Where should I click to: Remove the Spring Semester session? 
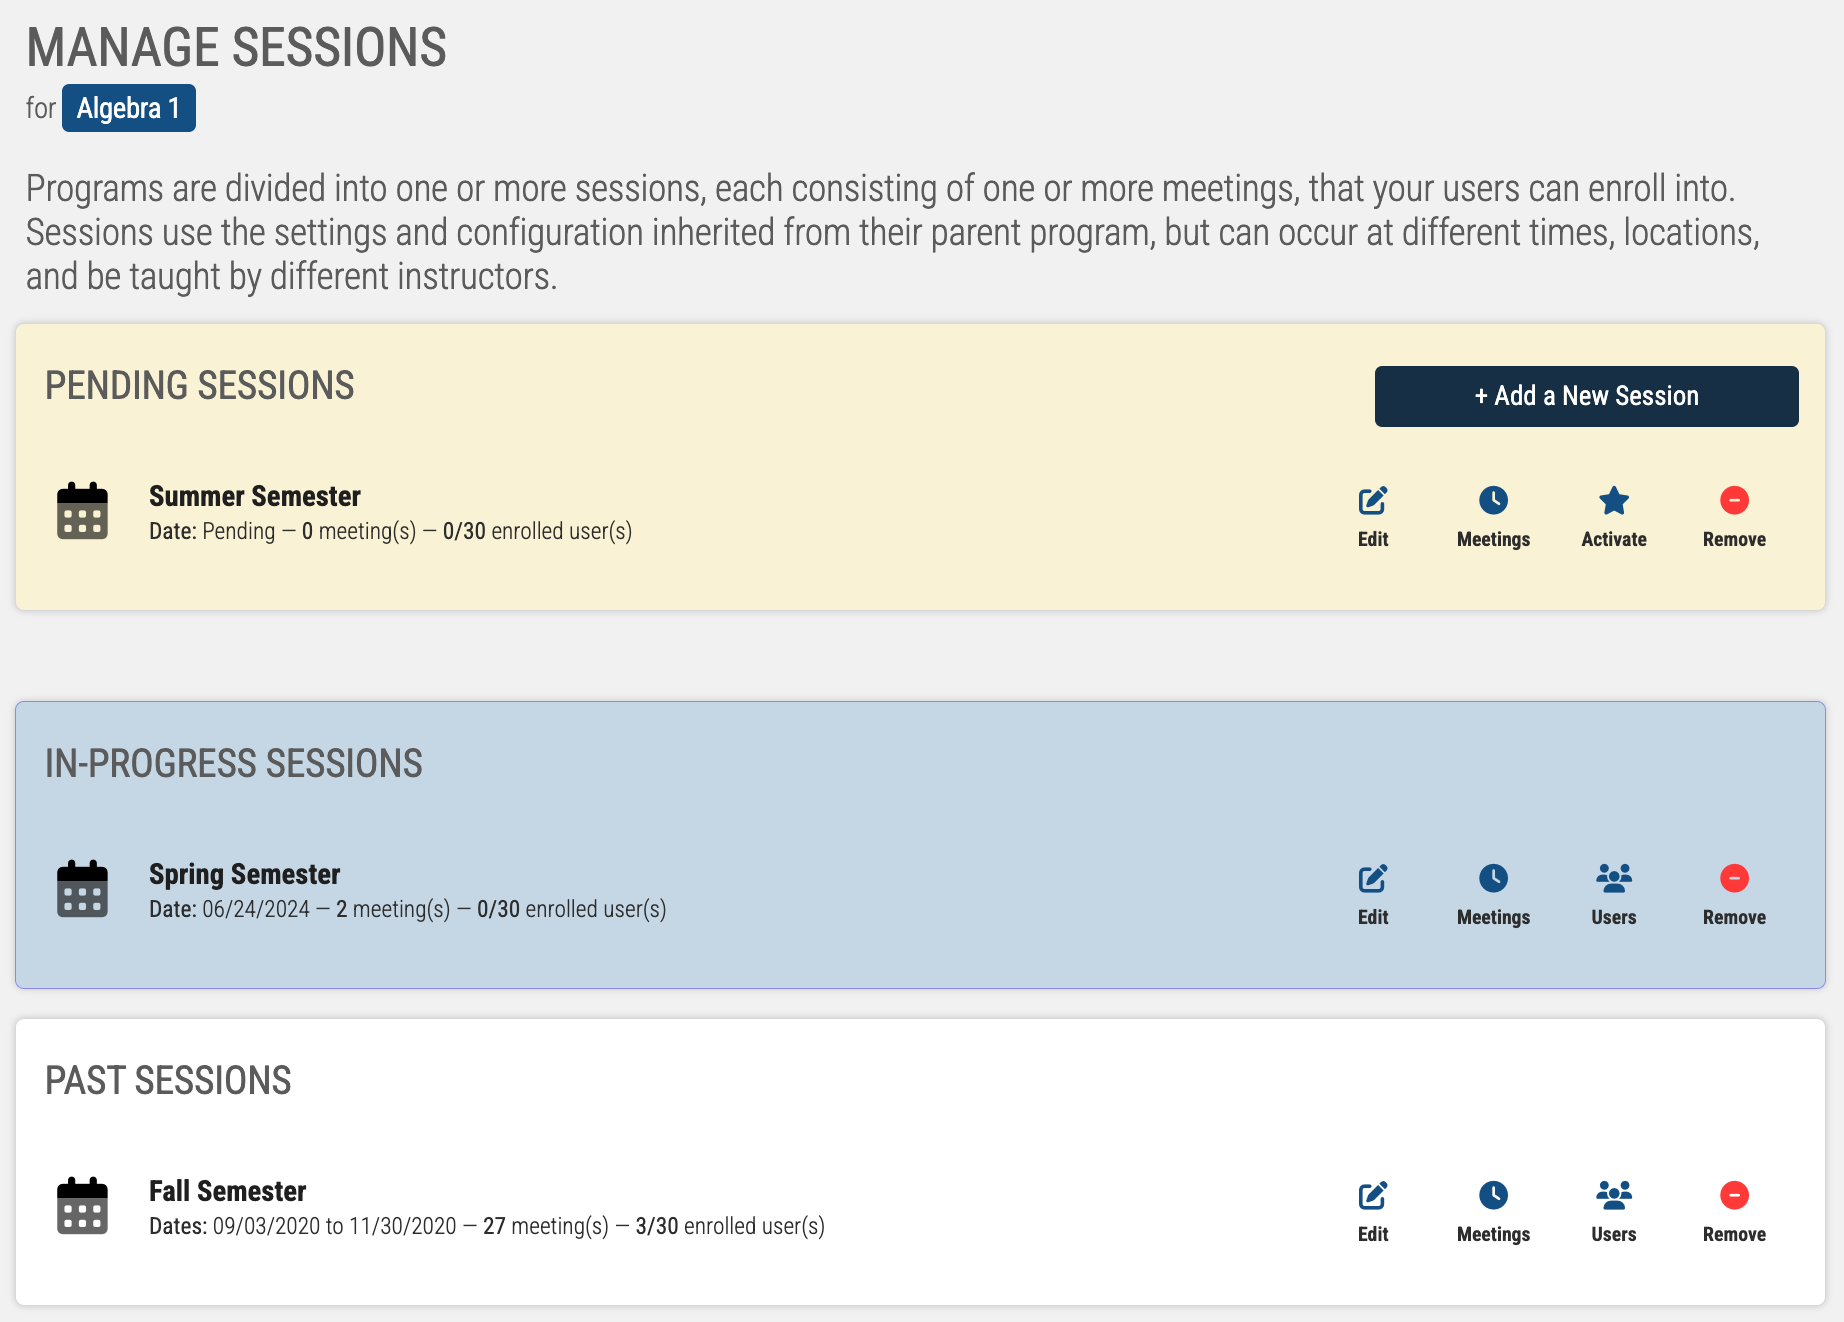click(x=1734, y=895)
